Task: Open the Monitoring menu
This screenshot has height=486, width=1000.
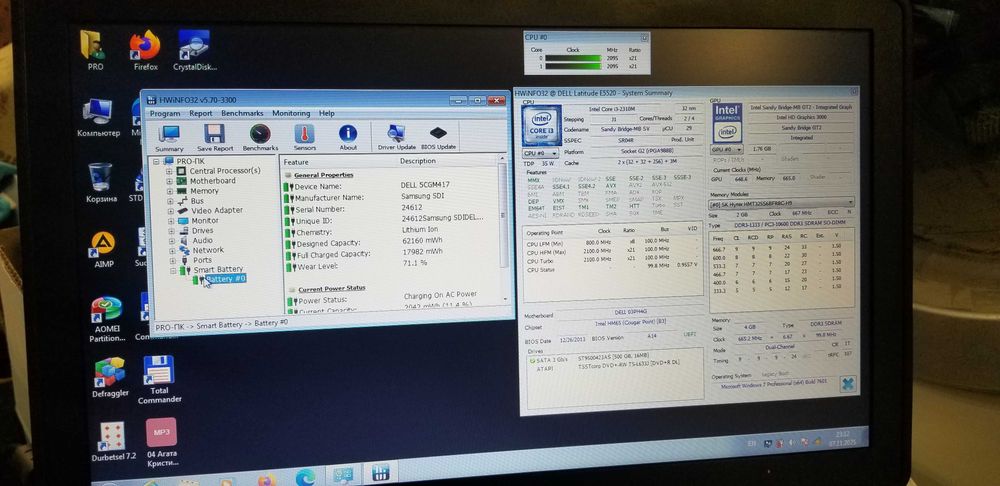Action: [x=291, y=113]
